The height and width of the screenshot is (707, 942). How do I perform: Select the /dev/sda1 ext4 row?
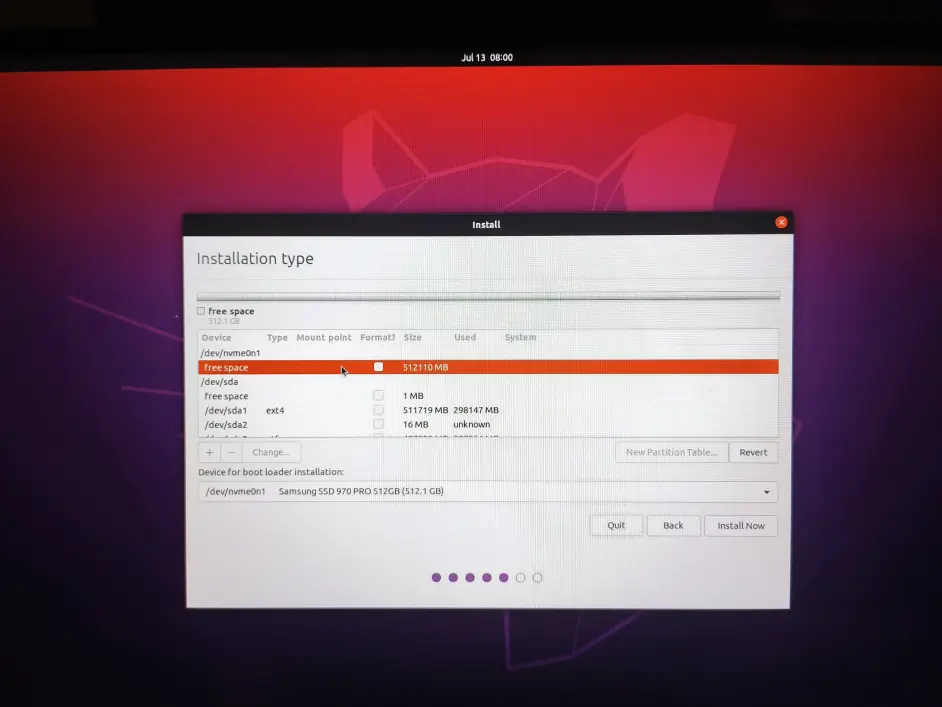(x=488, y=410)
